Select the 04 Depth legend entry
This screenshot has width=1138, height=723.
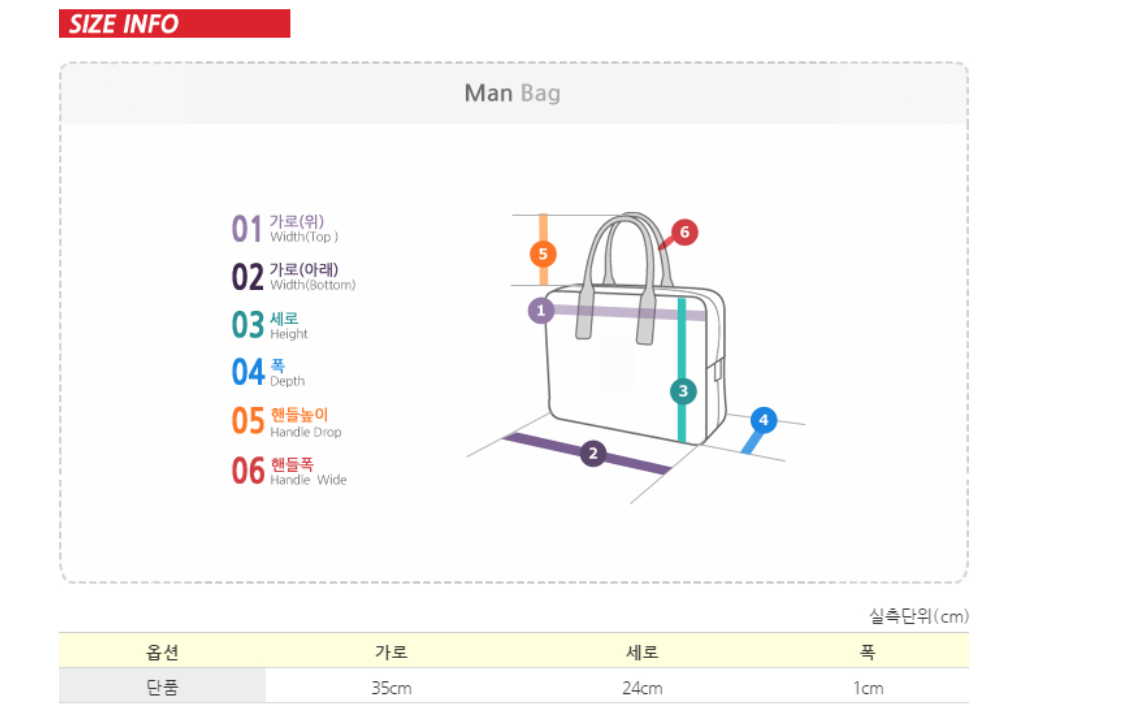(269, 372)
